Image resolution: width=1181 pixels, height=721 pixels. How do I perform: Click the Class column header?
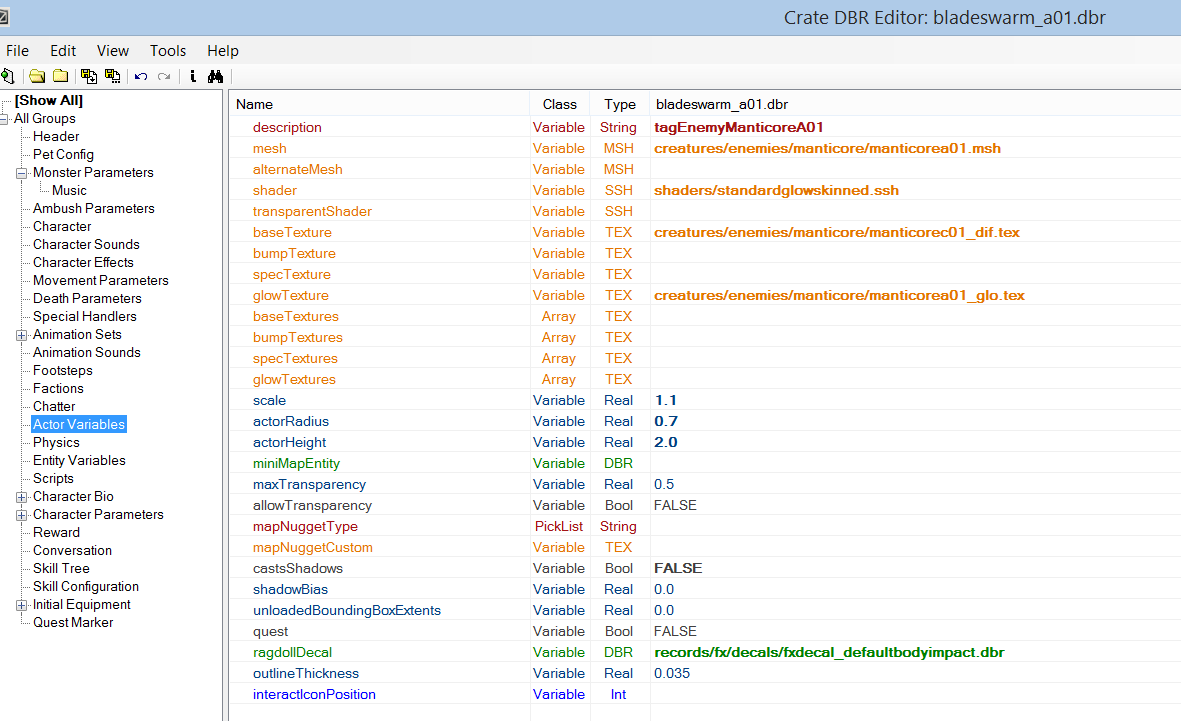pyautogui.click(x=560, y=104)
